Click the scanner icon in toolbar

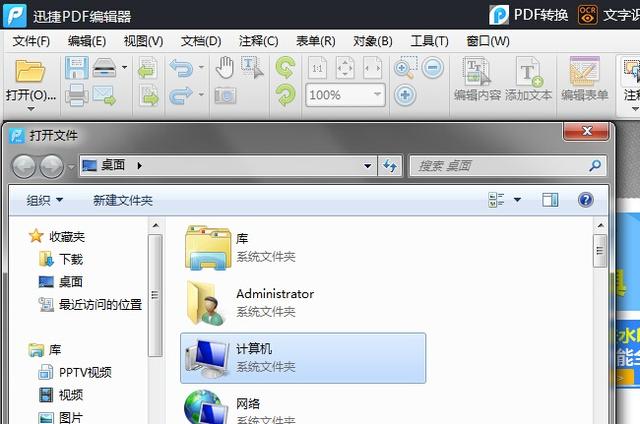click(x=104, y=68)
